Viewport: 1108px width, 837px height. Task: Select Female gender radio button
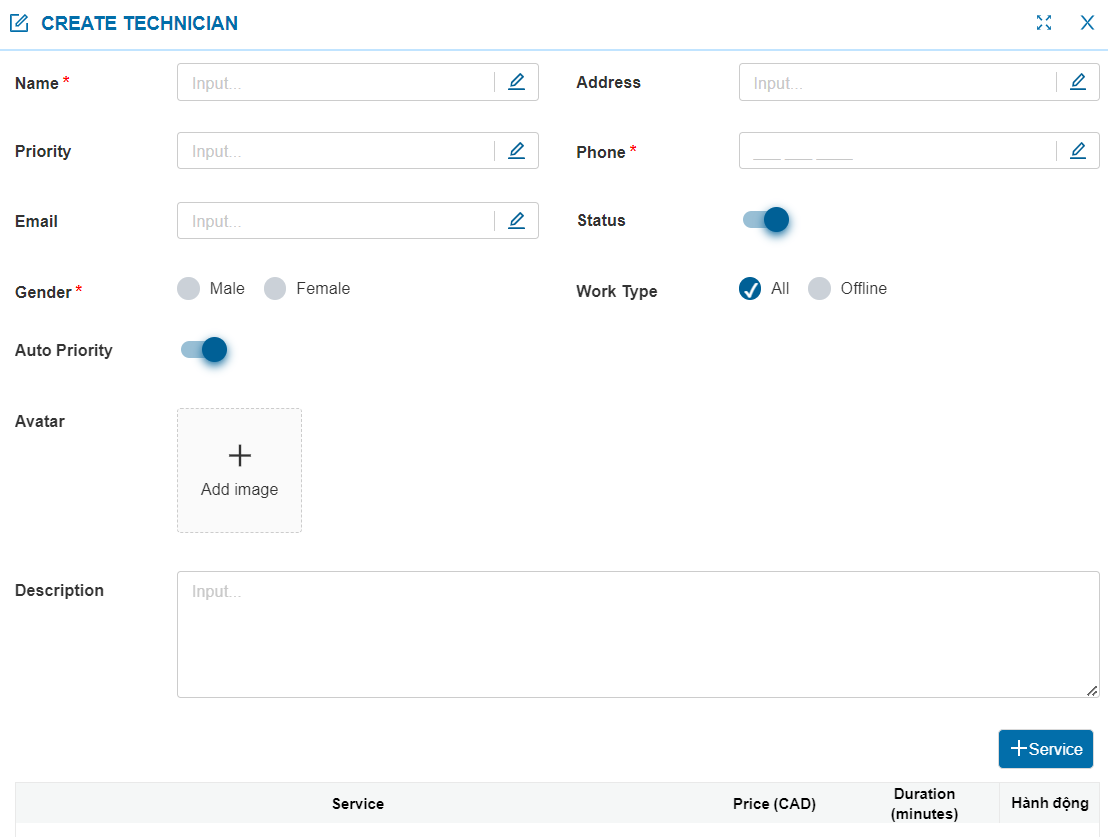pos(275,288)
